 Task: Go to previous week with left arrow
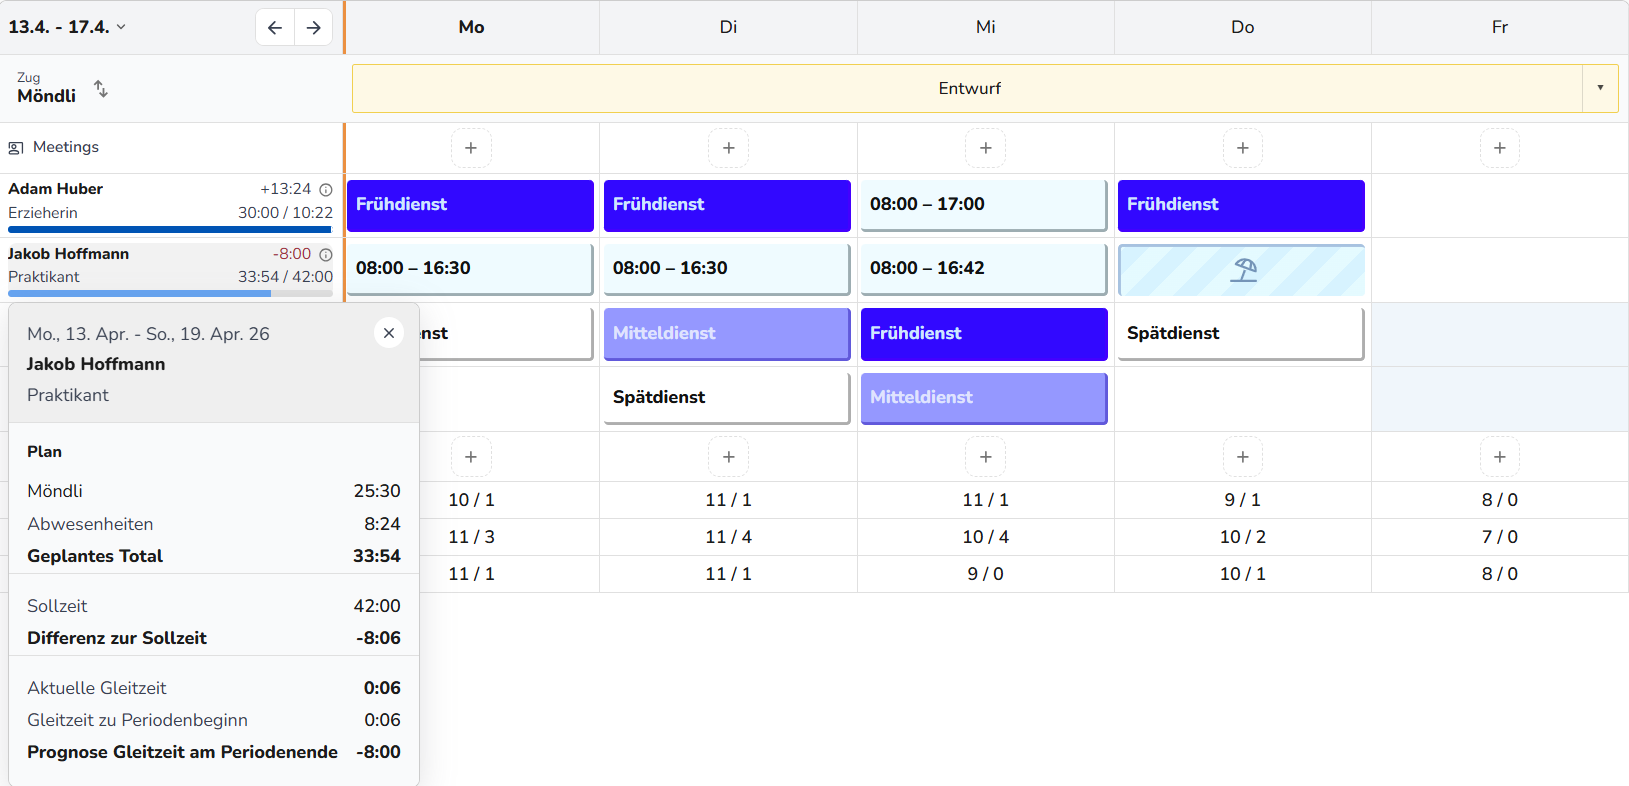(x=275, y=27)
